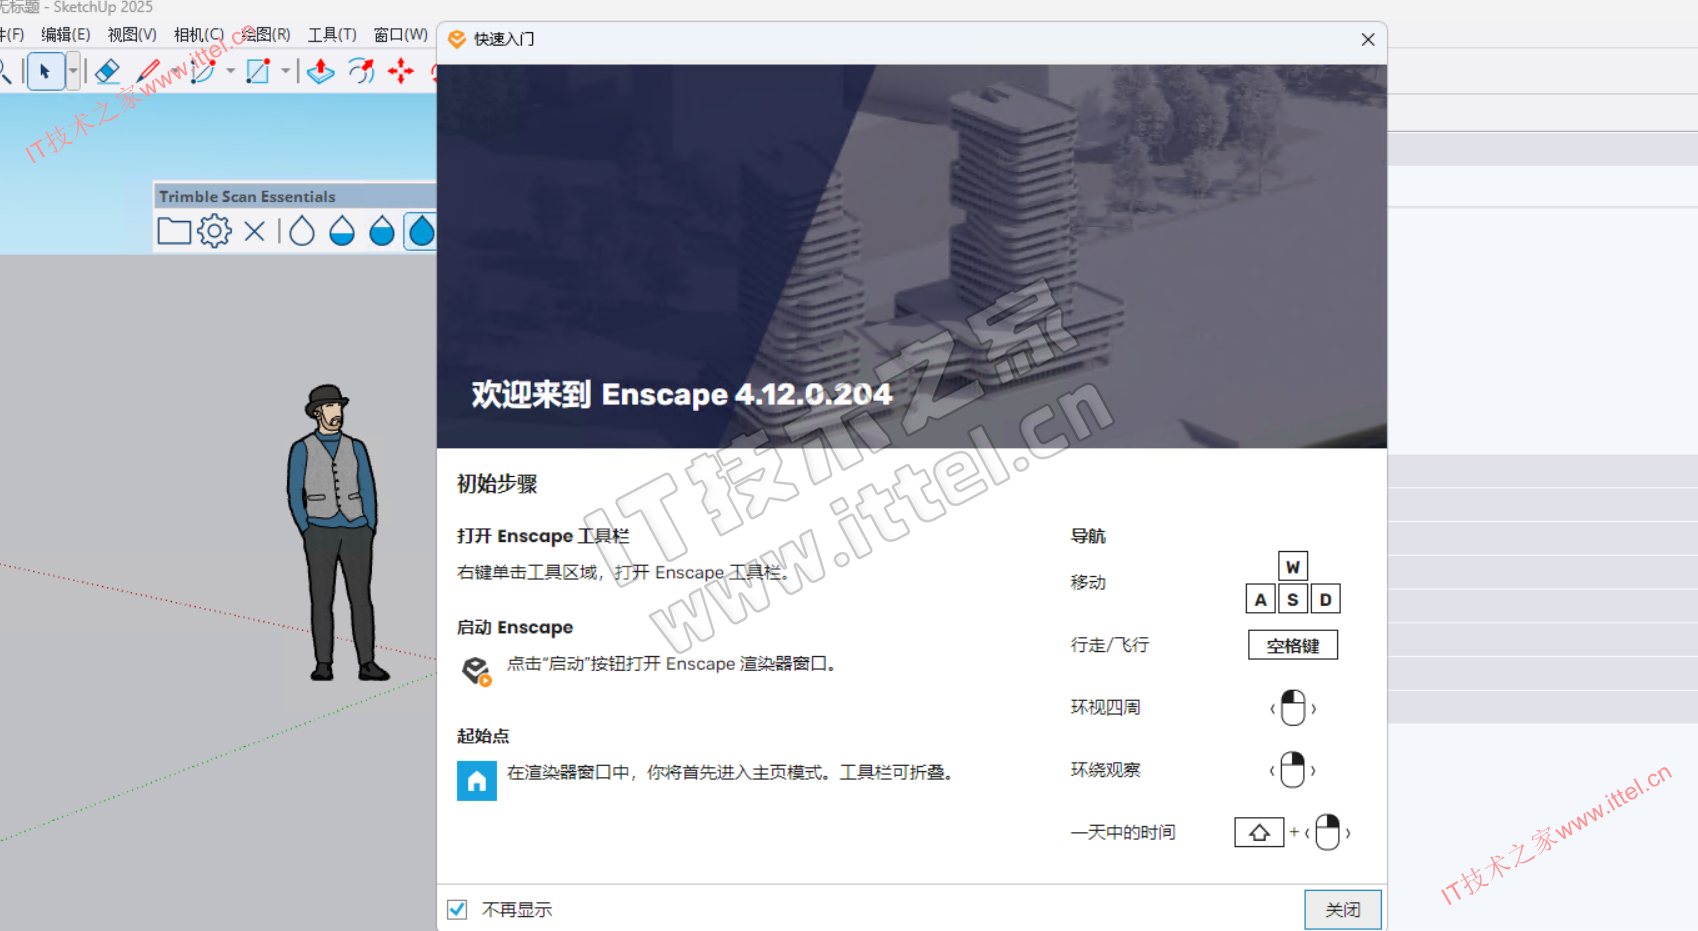The width and height of the screenshot is (1698, 931).
Task: Toggle the half-filled droplet density option
Action: 342,232
